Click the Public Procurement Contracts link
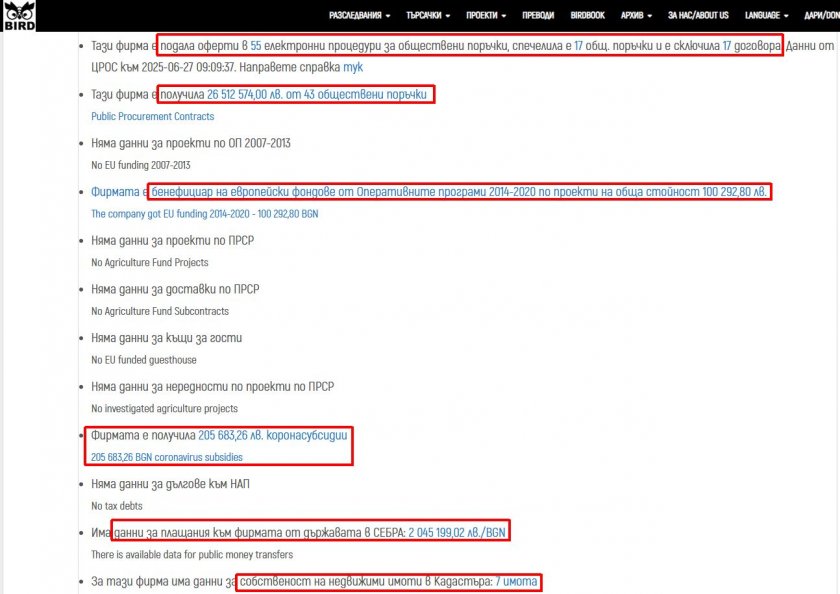 pos(152,116)
